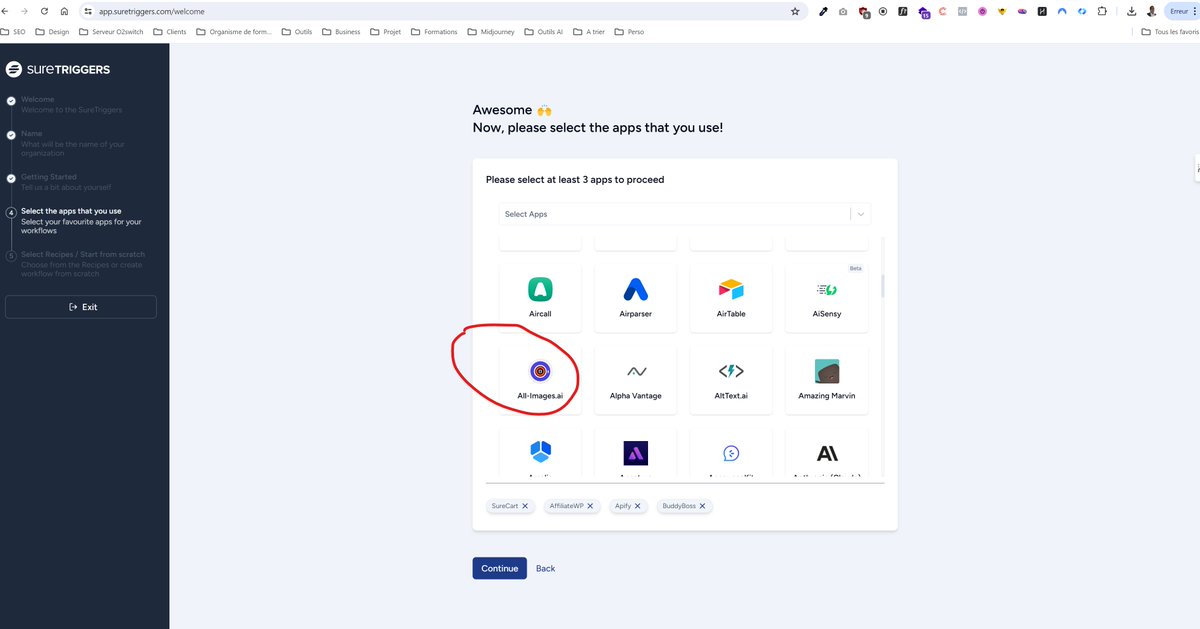The image size is (1200, 629).
Task: Click the apps list vertical scrollbar
Action: click(882, 285)
